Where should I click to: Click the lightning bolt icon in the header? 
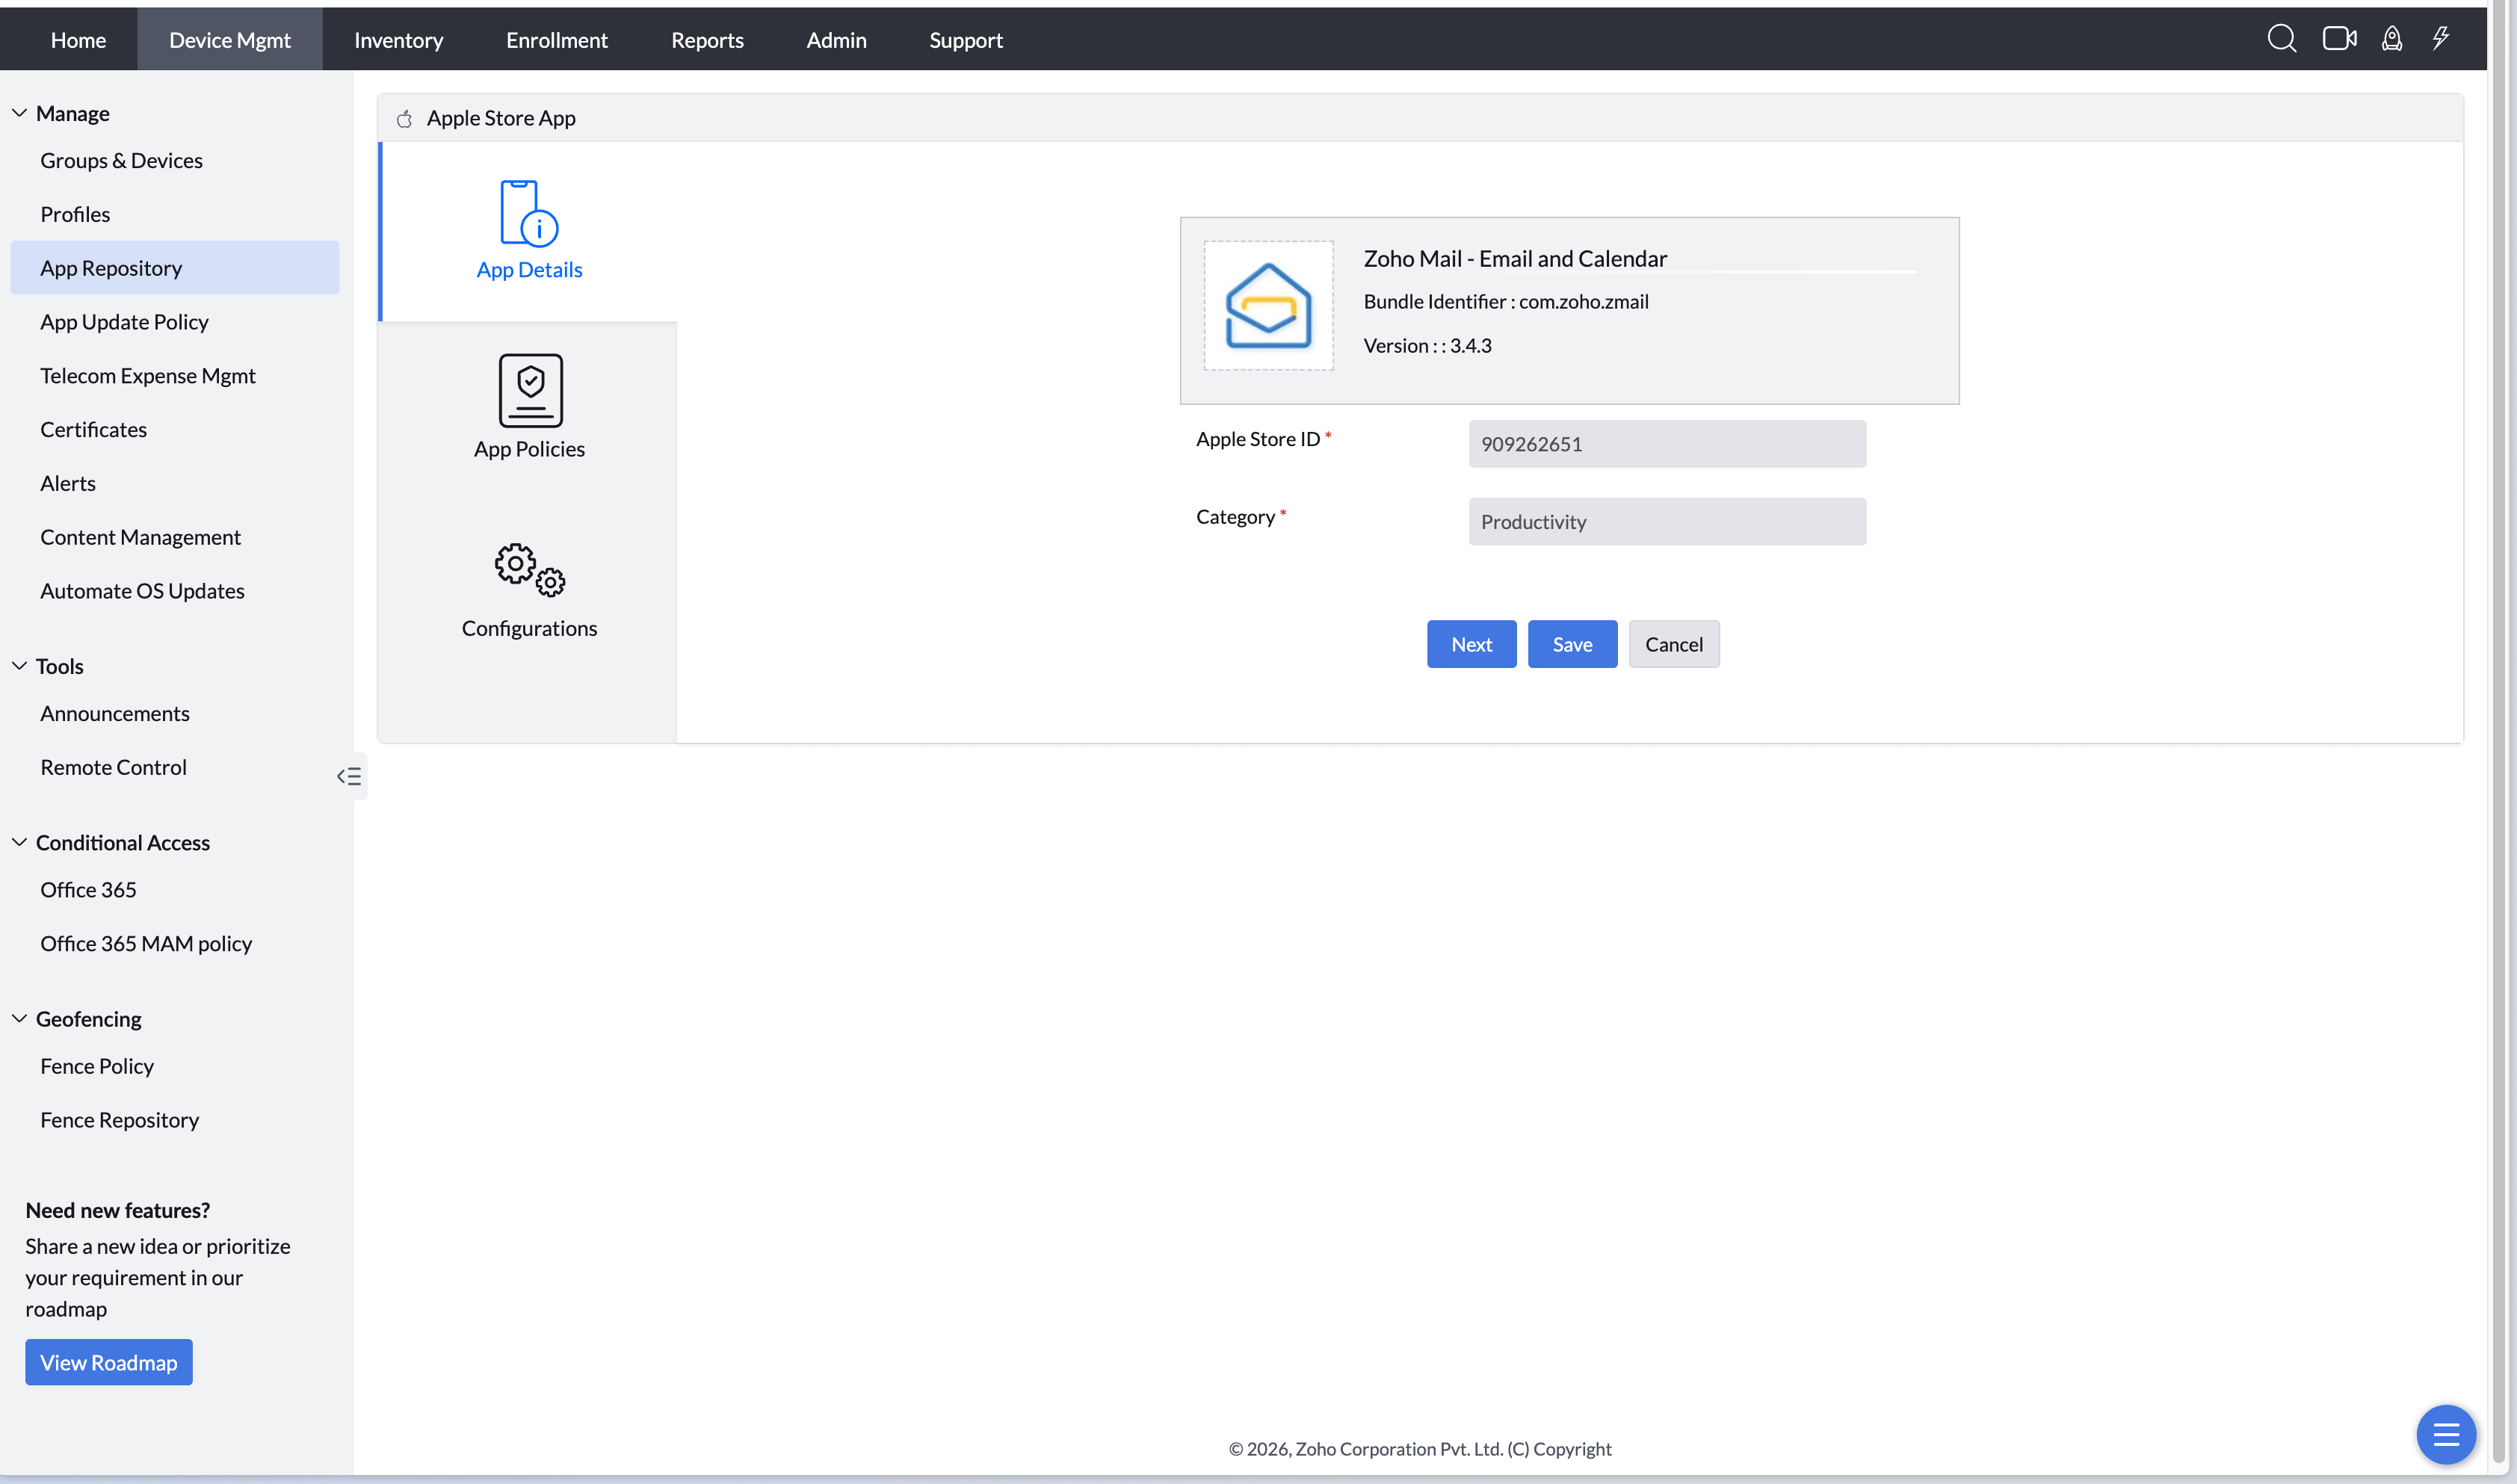pyautogui.click(x=2441, y=39)
